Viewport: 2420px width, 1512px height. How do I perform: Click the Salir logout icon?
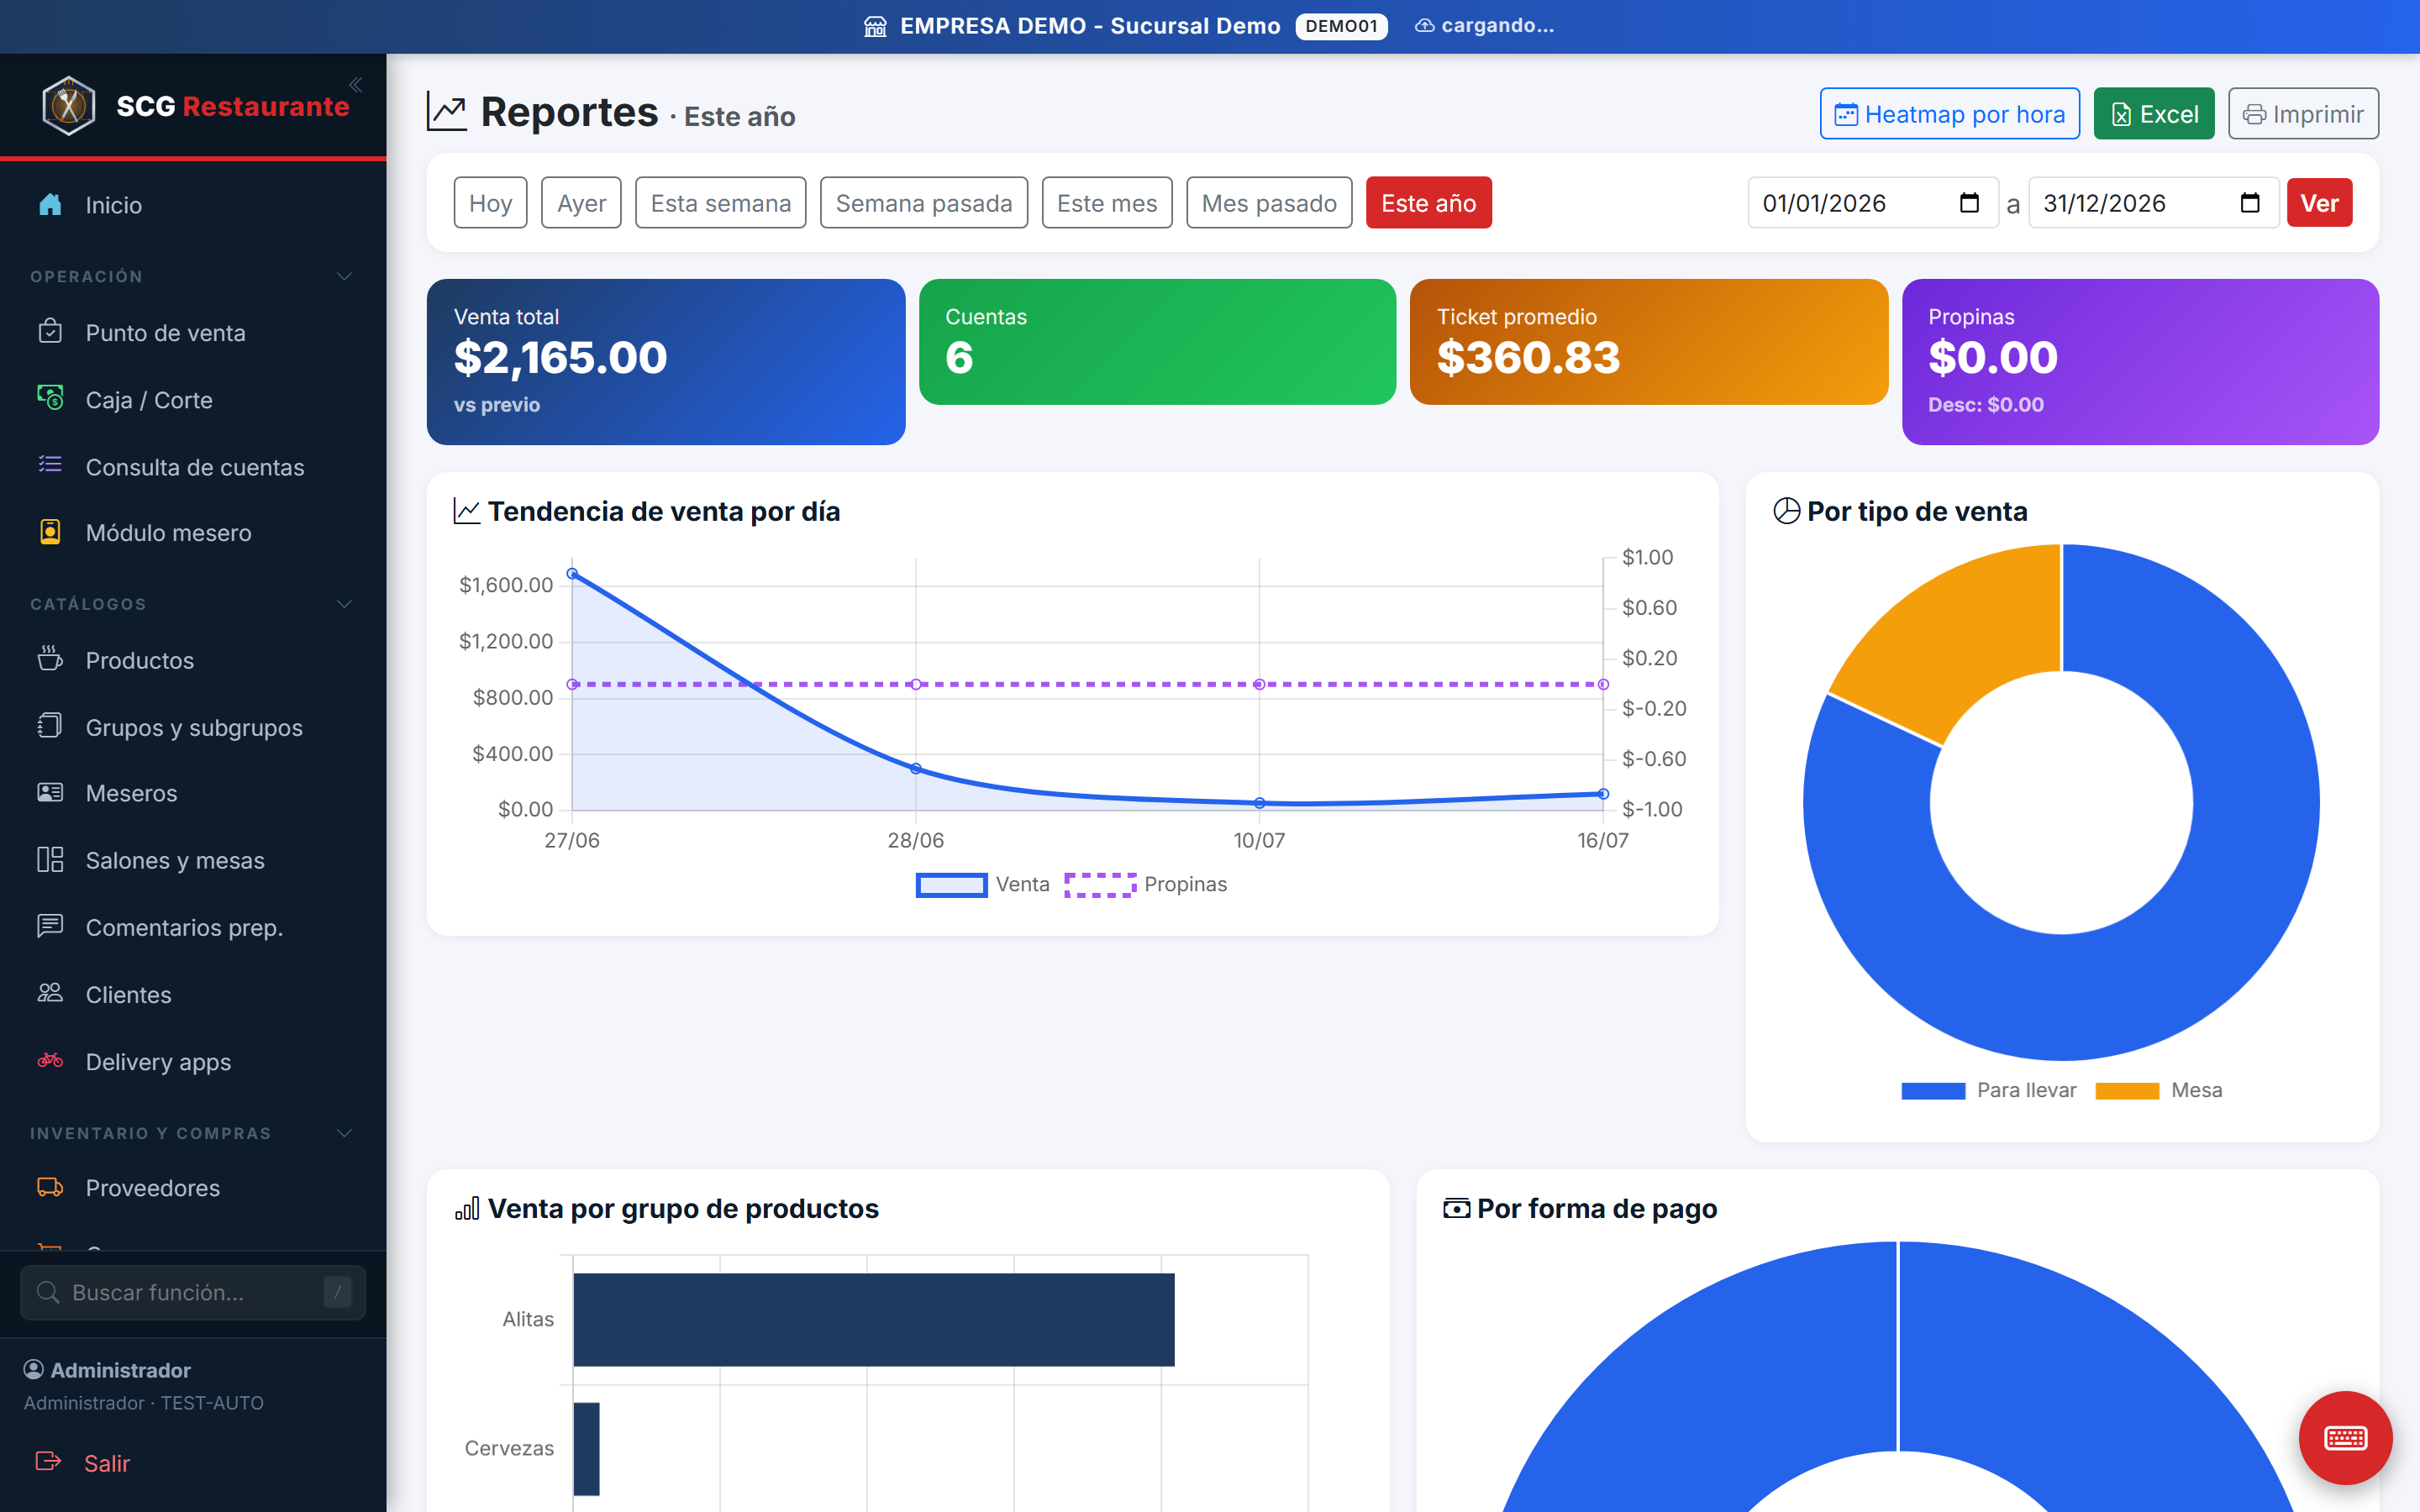48,1462
